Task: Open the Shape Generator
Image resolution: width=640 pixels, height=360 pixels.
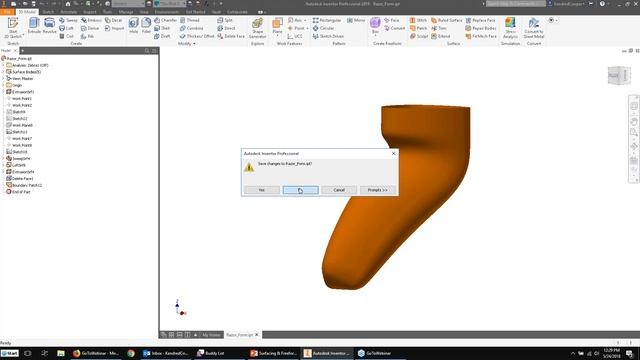Action: pos(258,28)
